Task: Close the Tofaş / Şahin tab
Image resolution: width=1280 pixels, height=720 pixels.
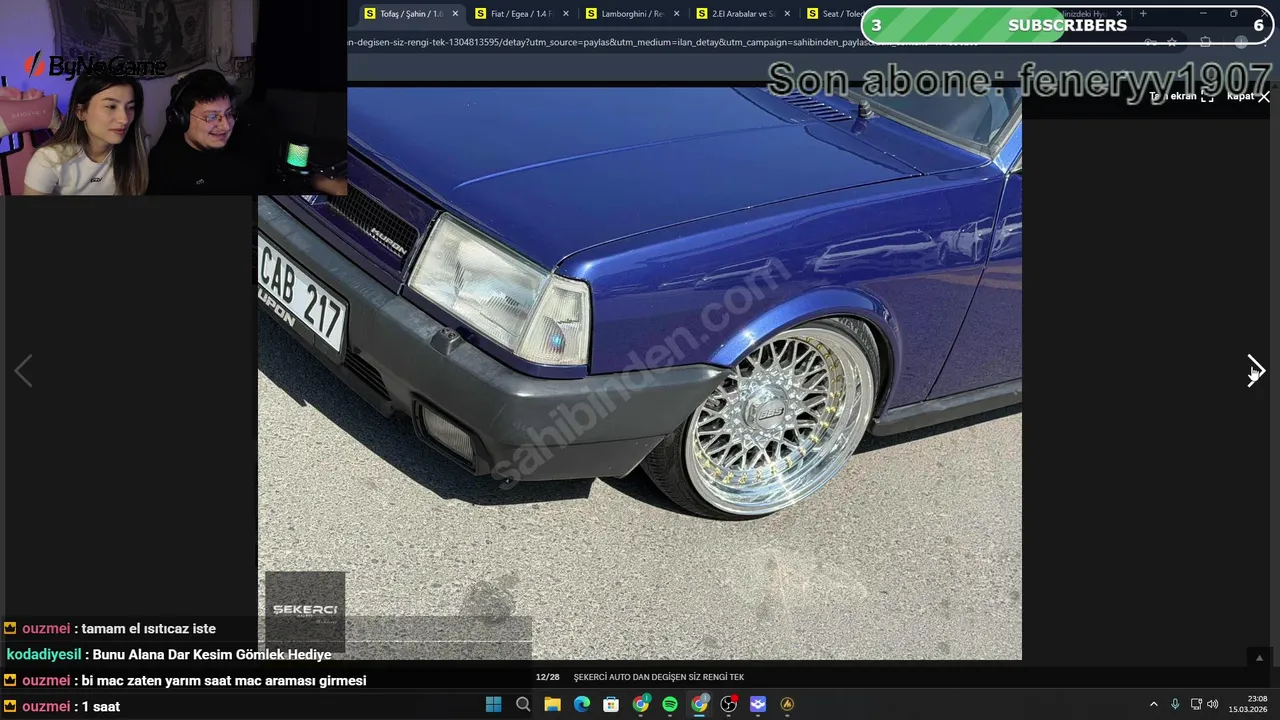Action: pos(455,14)
